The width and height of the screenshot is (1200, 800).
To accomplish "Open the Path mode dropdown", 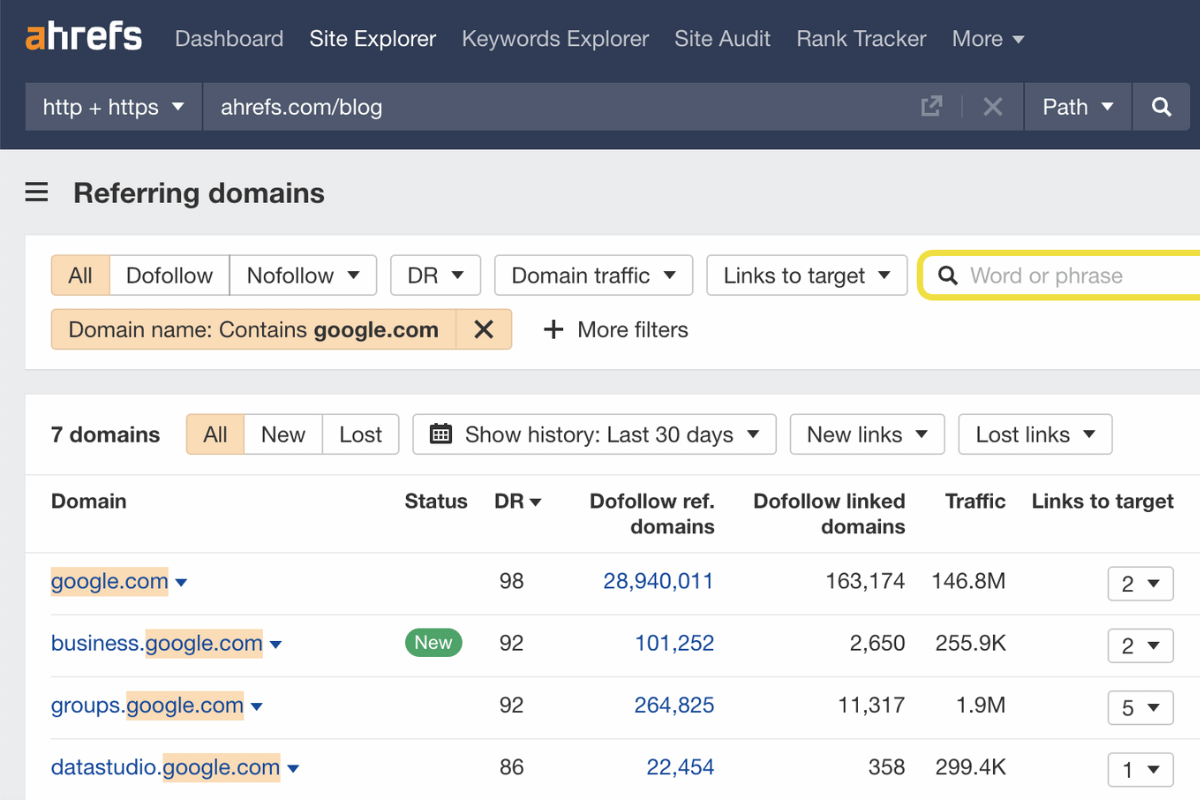I will [x=1078, y=107].
